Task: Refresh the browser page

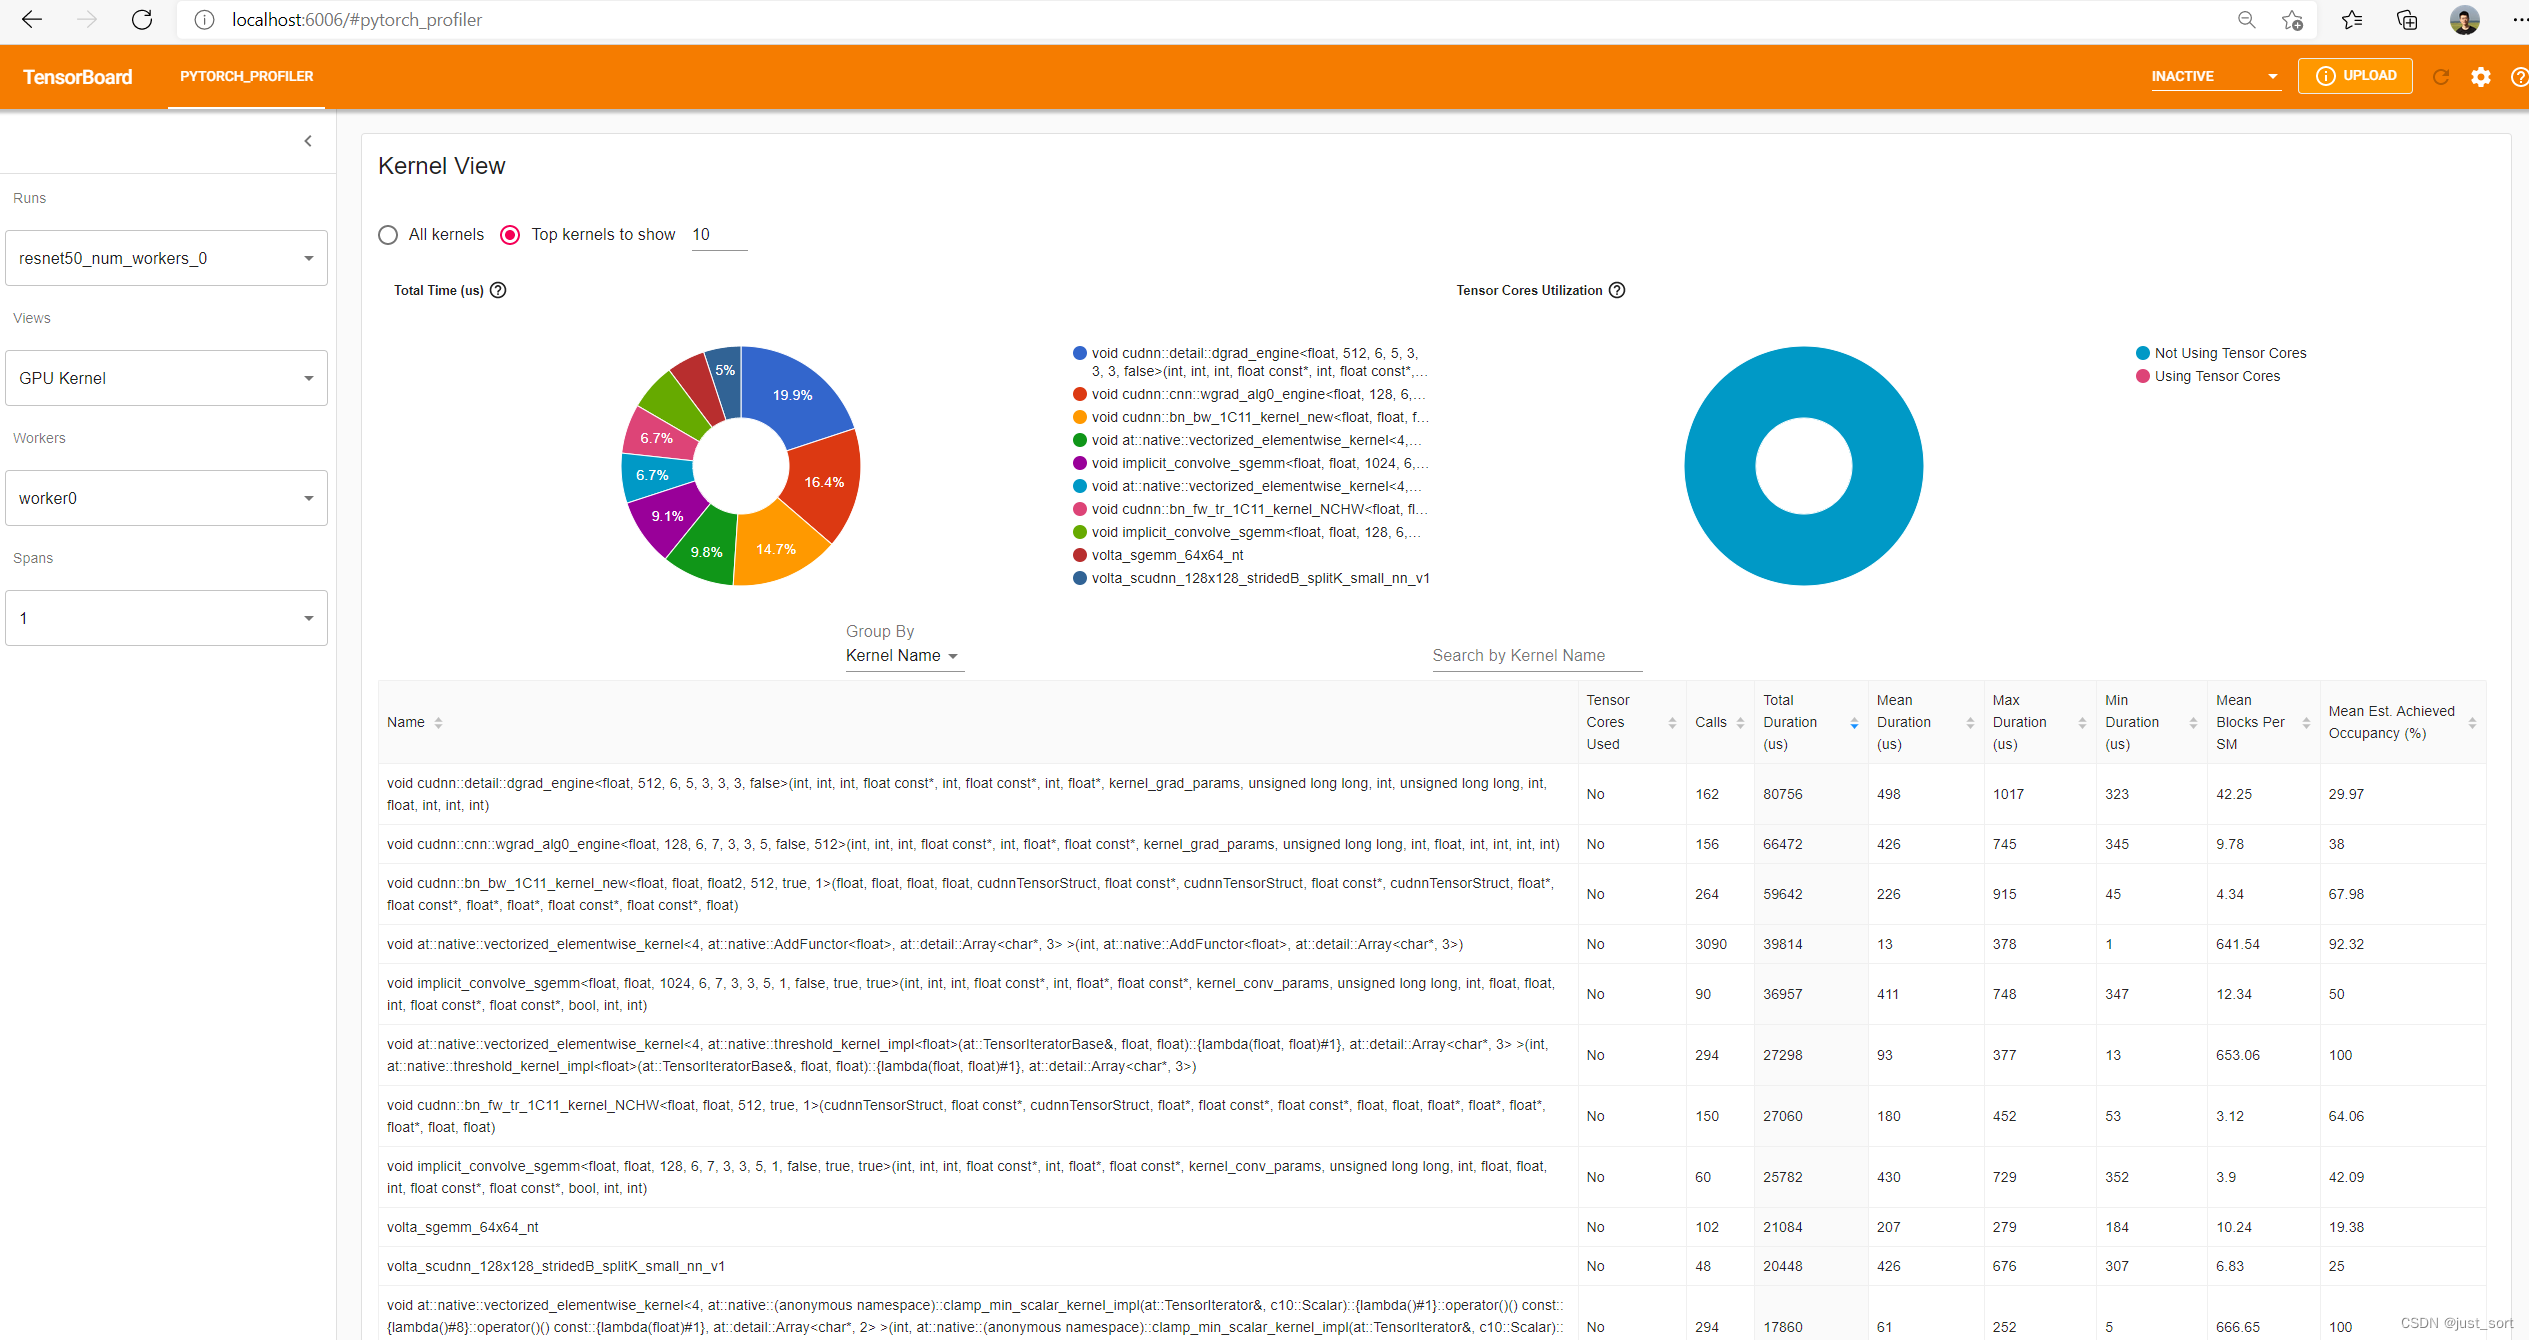Action: 142,20
